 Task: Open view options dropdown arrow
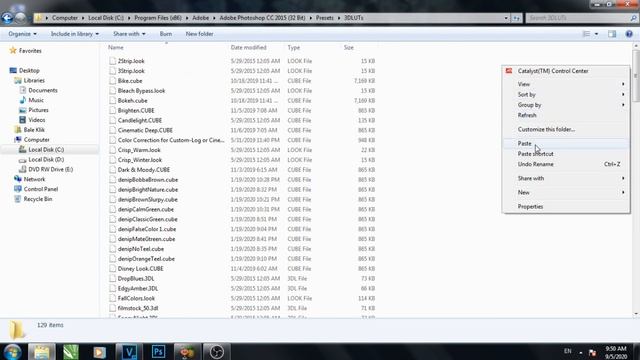(596, 34)
